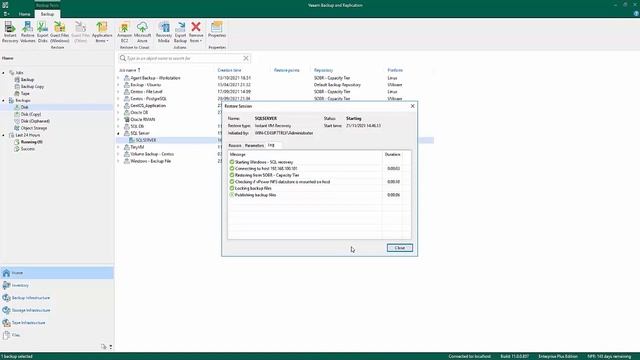Select Backup Copy in the tree
Viewport: 640px width, 360px height.
32,87
